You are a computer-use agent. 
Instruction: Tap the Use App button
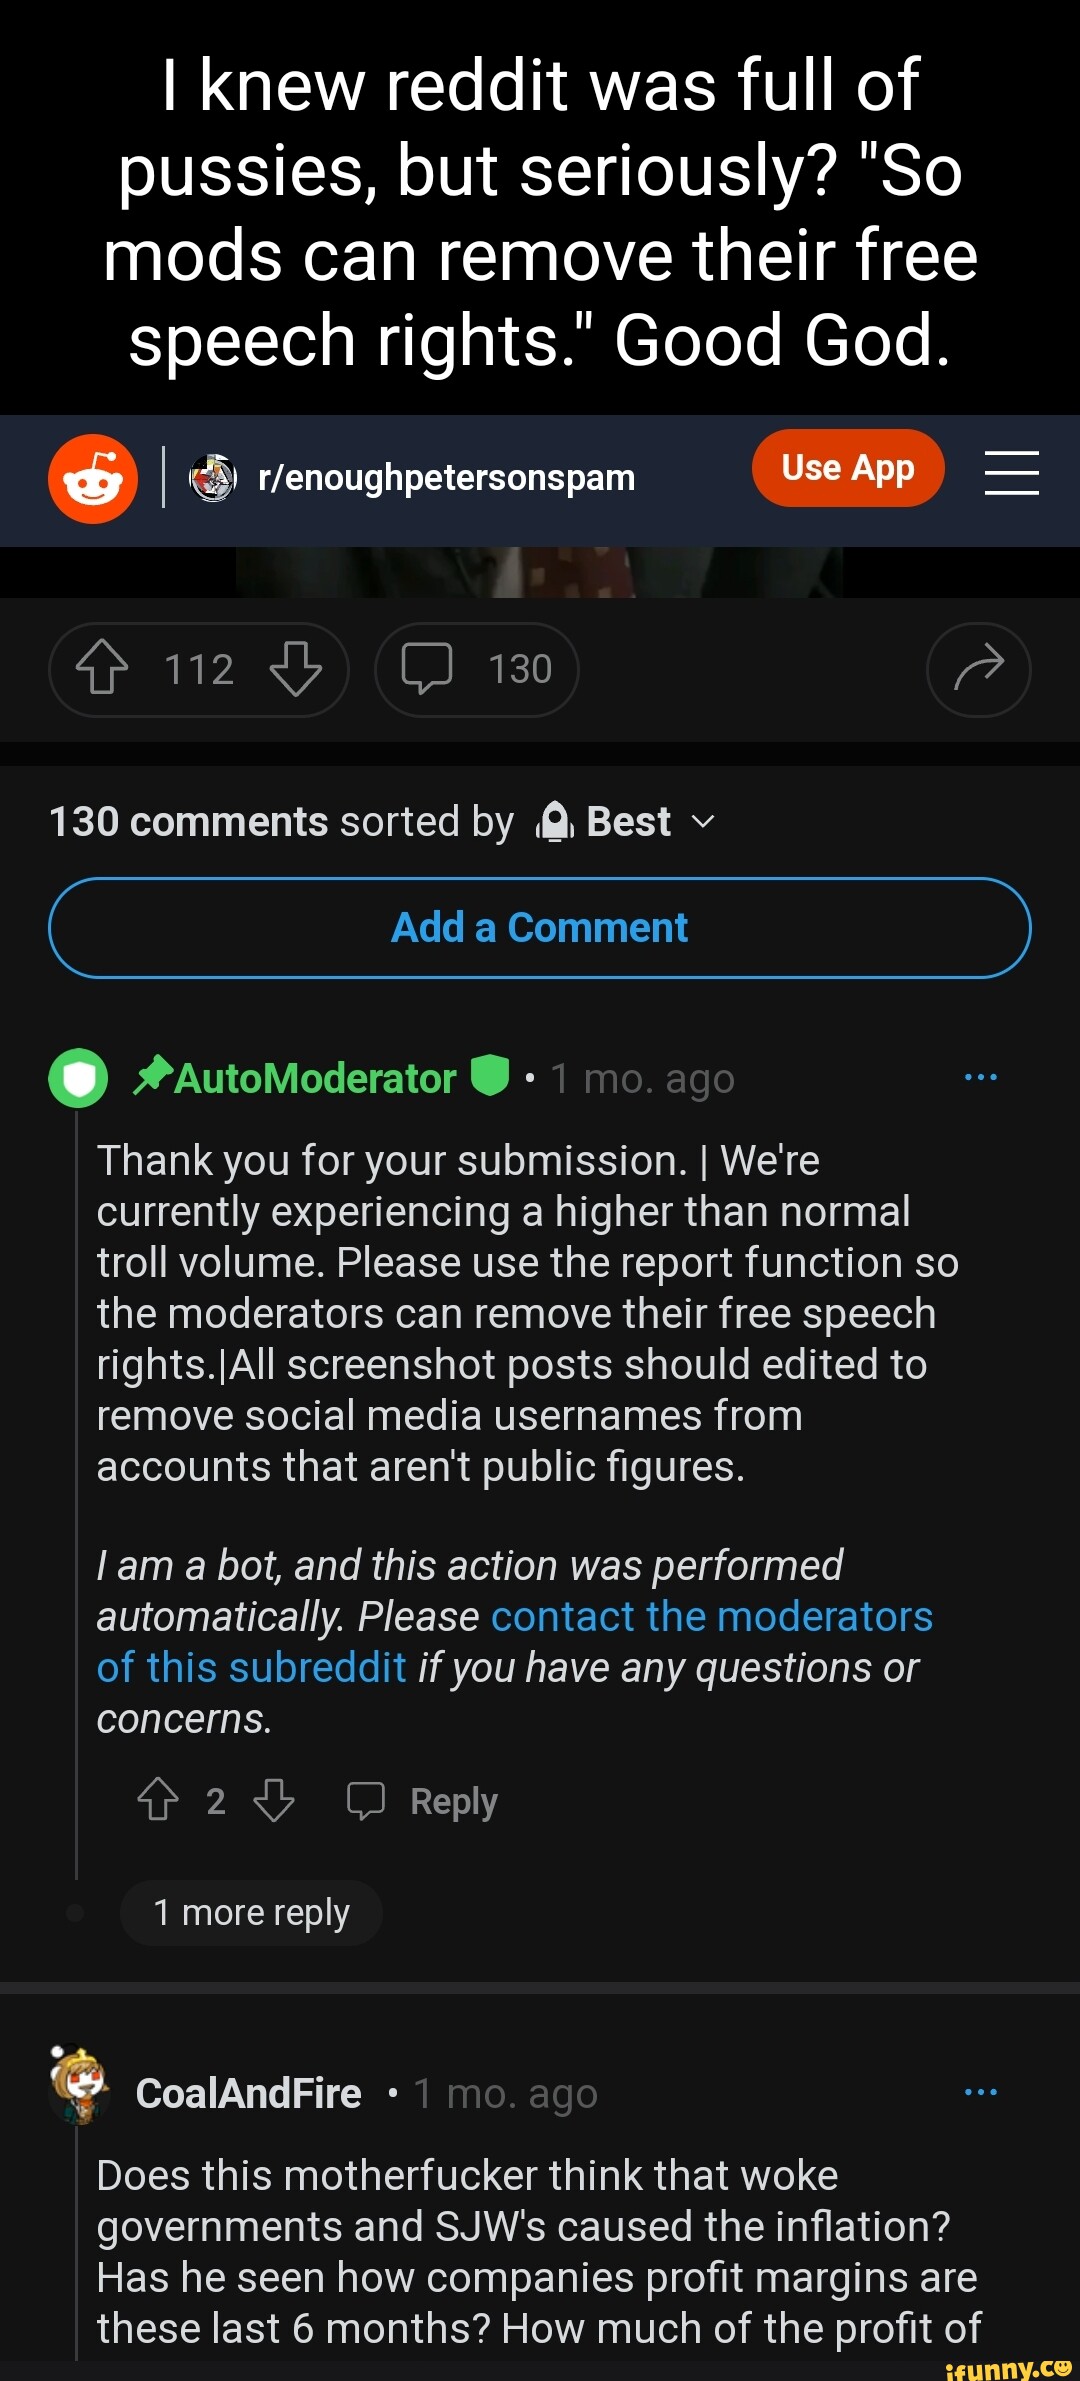(847, 468)
